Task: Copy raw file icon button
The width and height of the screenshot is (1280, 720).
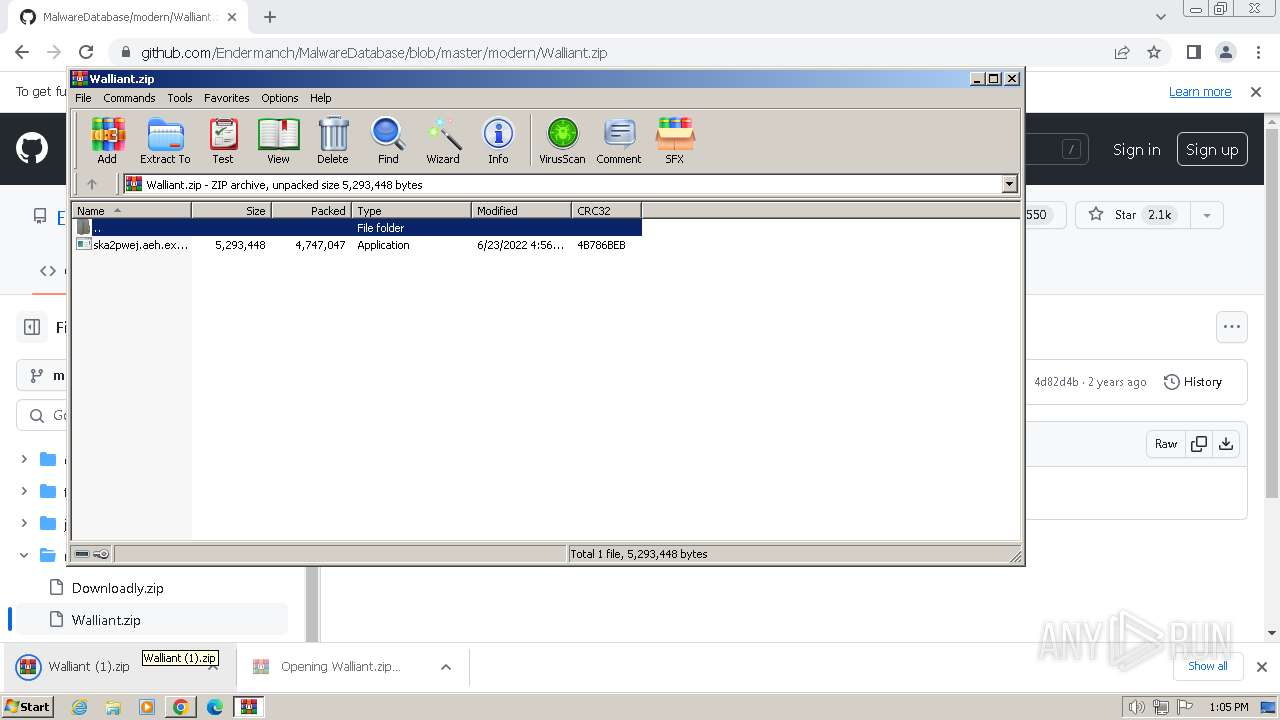Action: pos(1199,444)
